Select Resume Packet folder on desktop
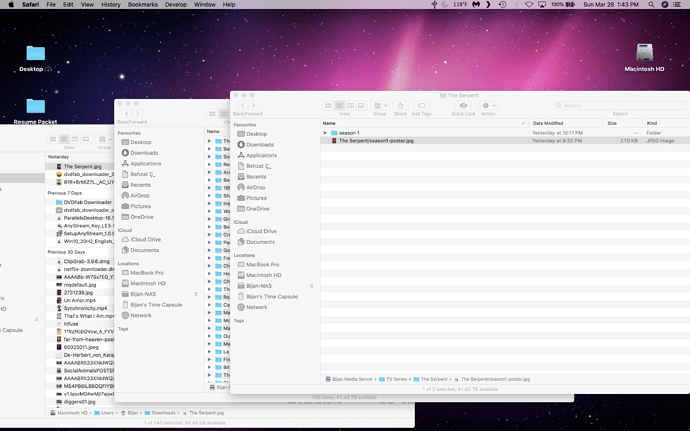The height and width of the screenshot is (431, 690). (35, 111)
